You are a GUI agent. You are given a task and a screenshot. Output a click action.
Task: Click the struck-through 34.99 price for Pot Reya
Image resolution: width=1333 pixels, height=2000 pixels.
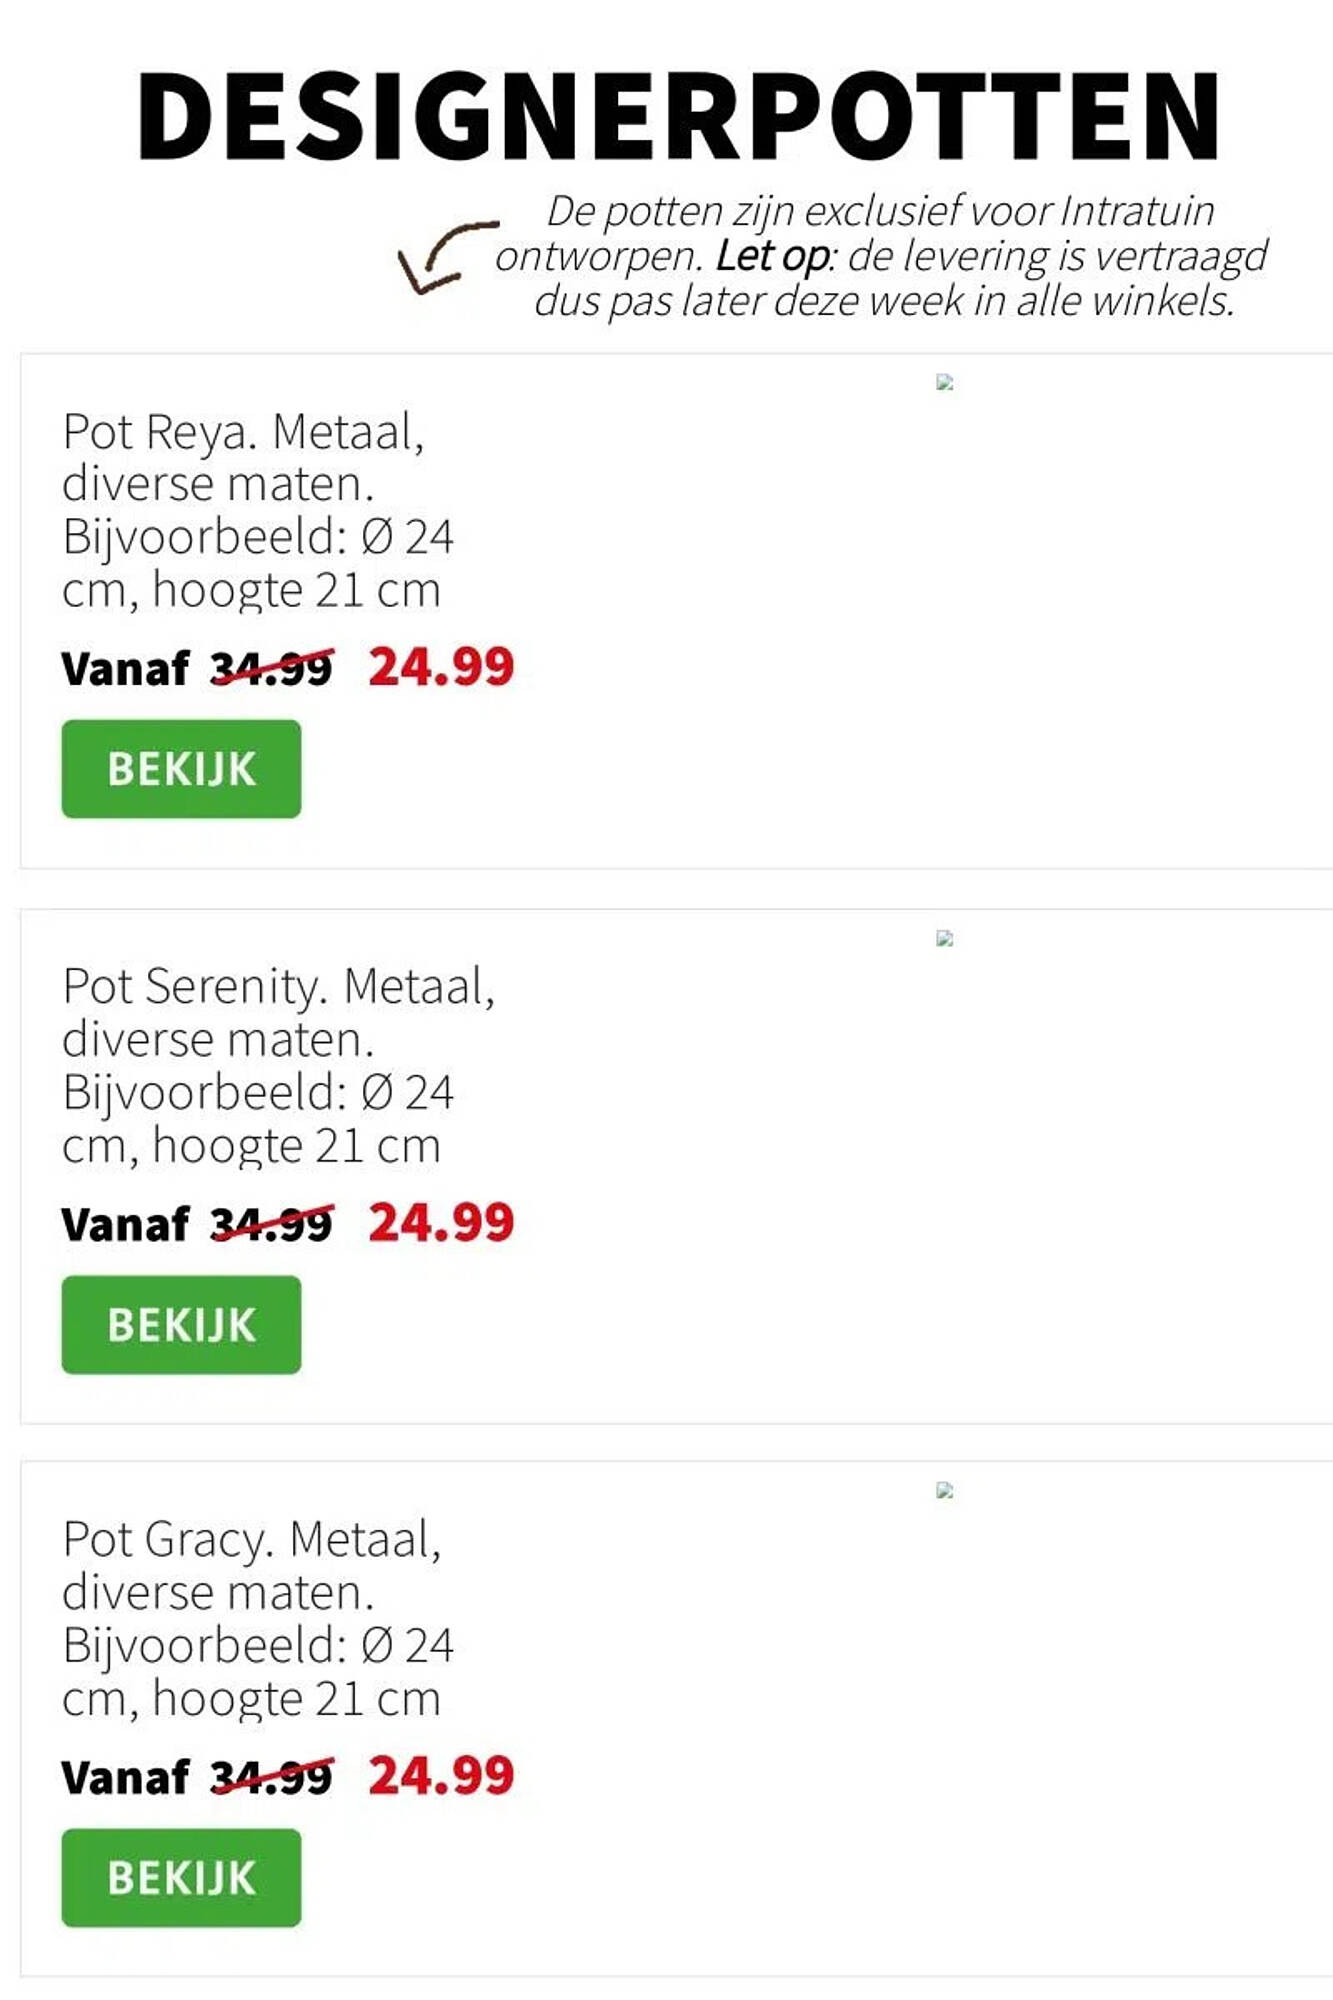click(x=272, y=668)
